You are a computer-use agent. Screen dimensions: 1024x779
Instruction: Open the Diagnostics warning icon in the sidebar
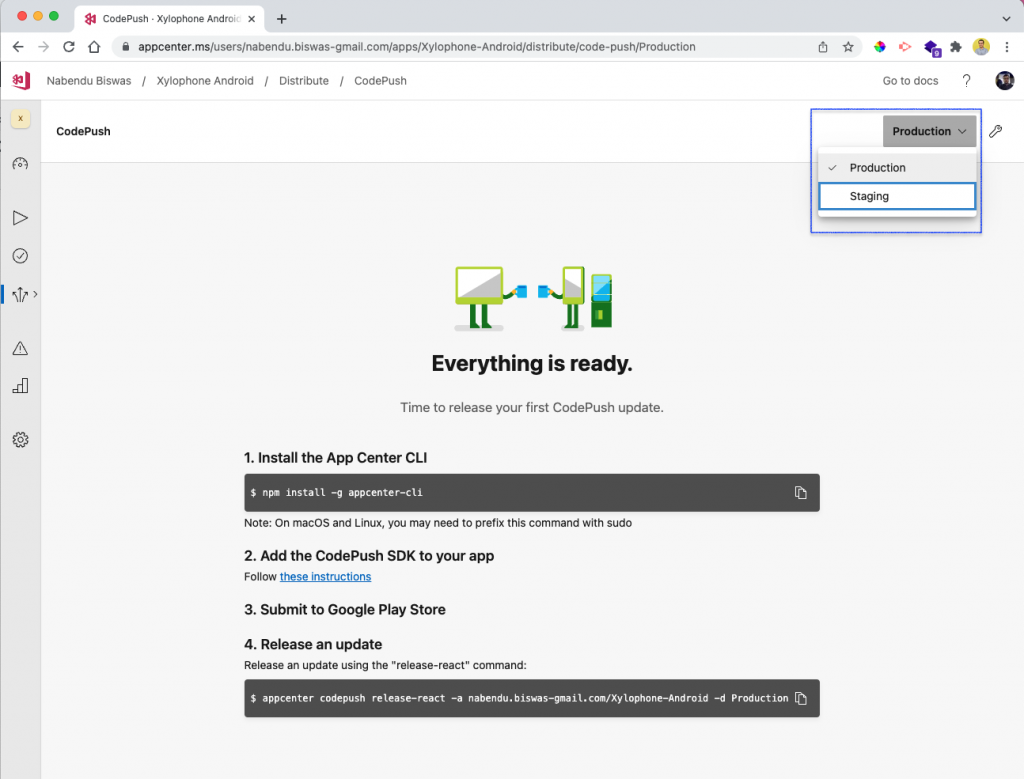coord(20,348)
